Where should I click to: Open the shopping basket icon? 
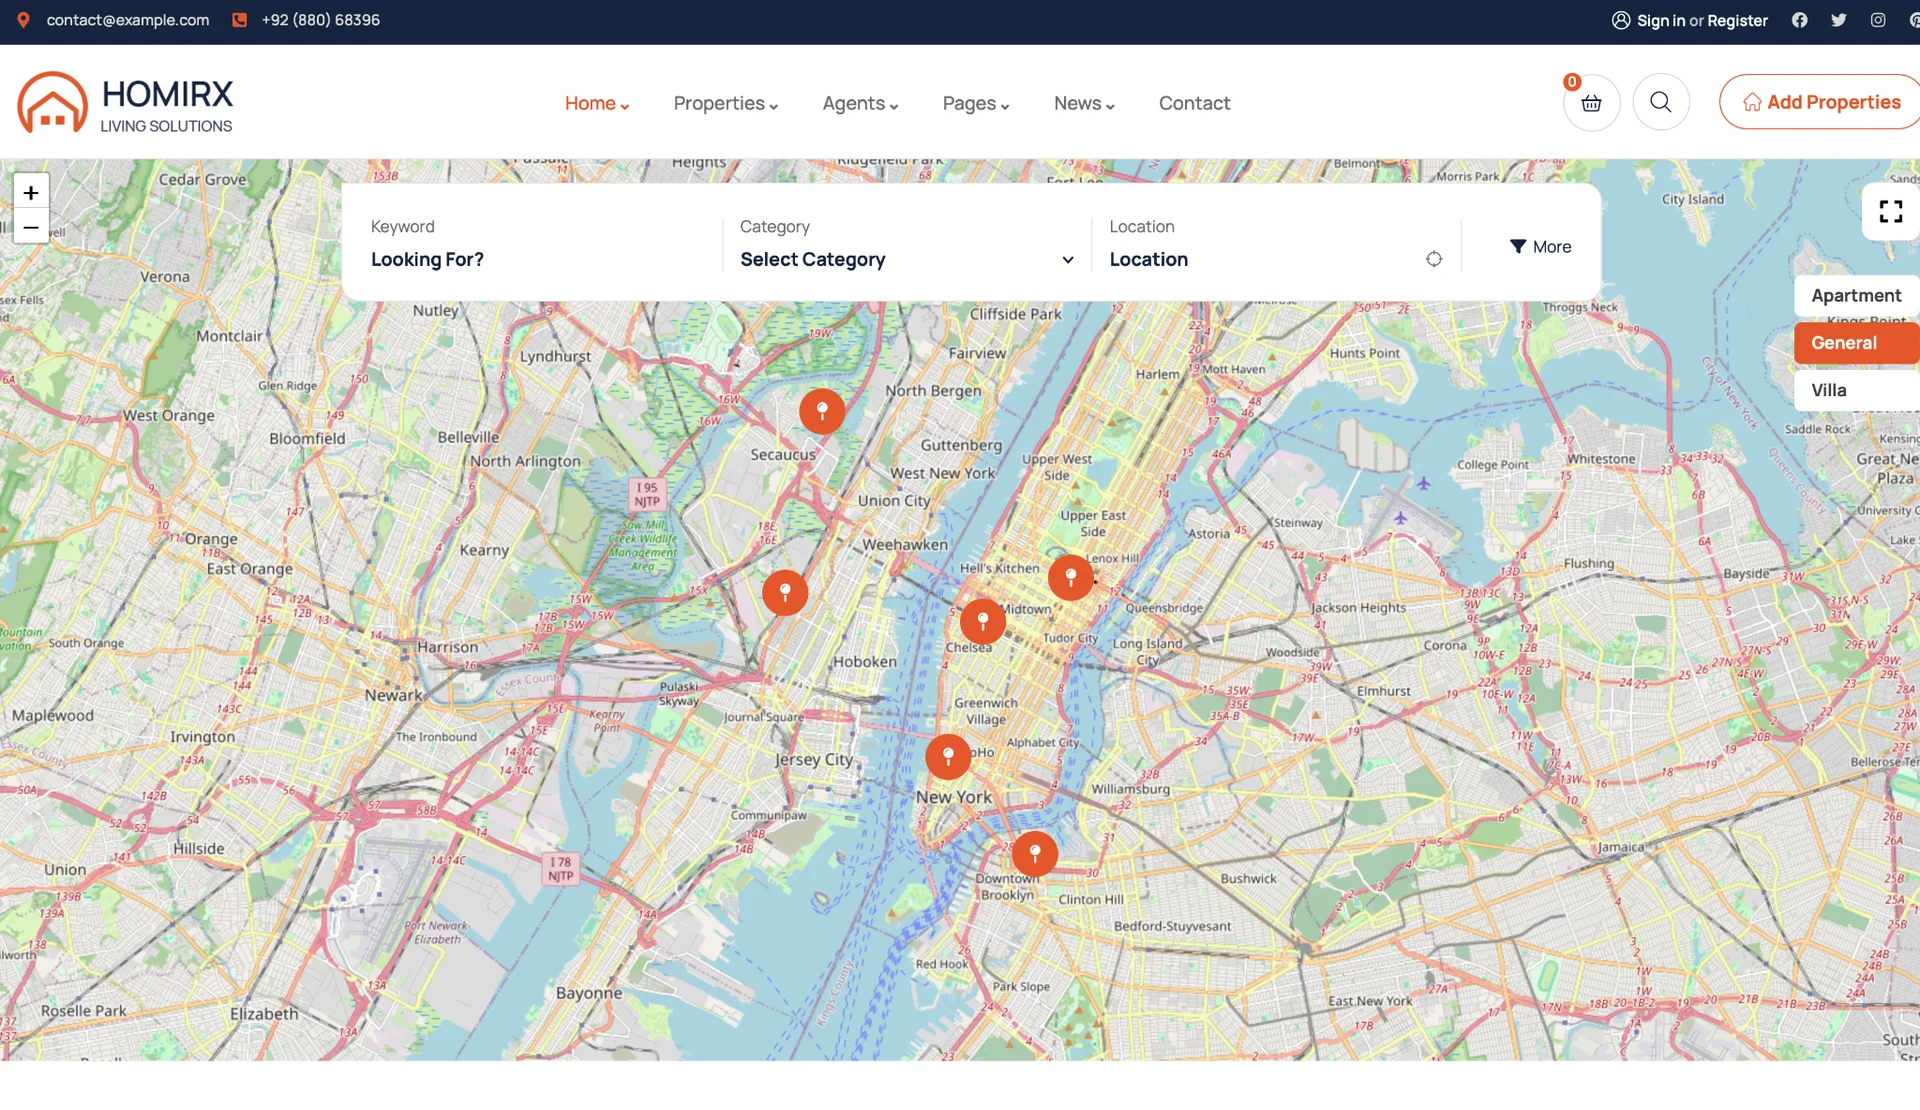coord(1591,103)
